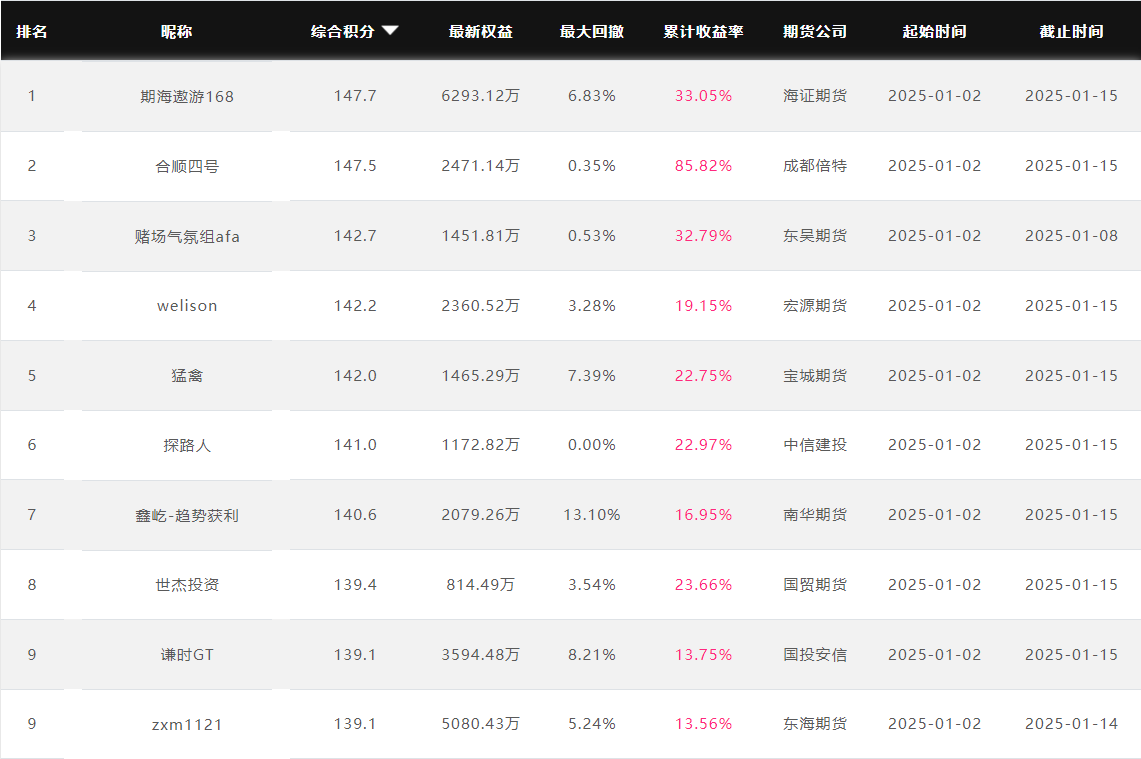Select equity value 6293.12万
This screenshot has height=759, width=1141.
pos(480,96)
